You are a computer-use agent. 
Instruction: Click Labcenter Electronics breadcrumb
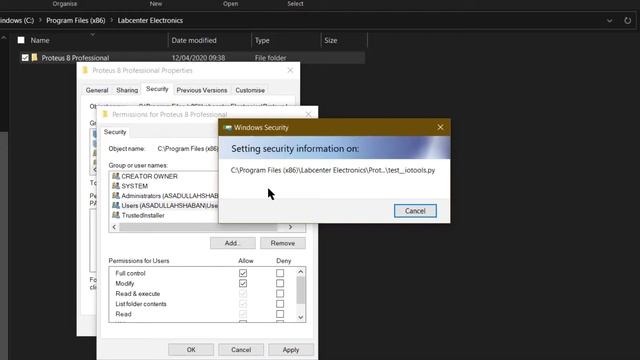tap(150, 20)
